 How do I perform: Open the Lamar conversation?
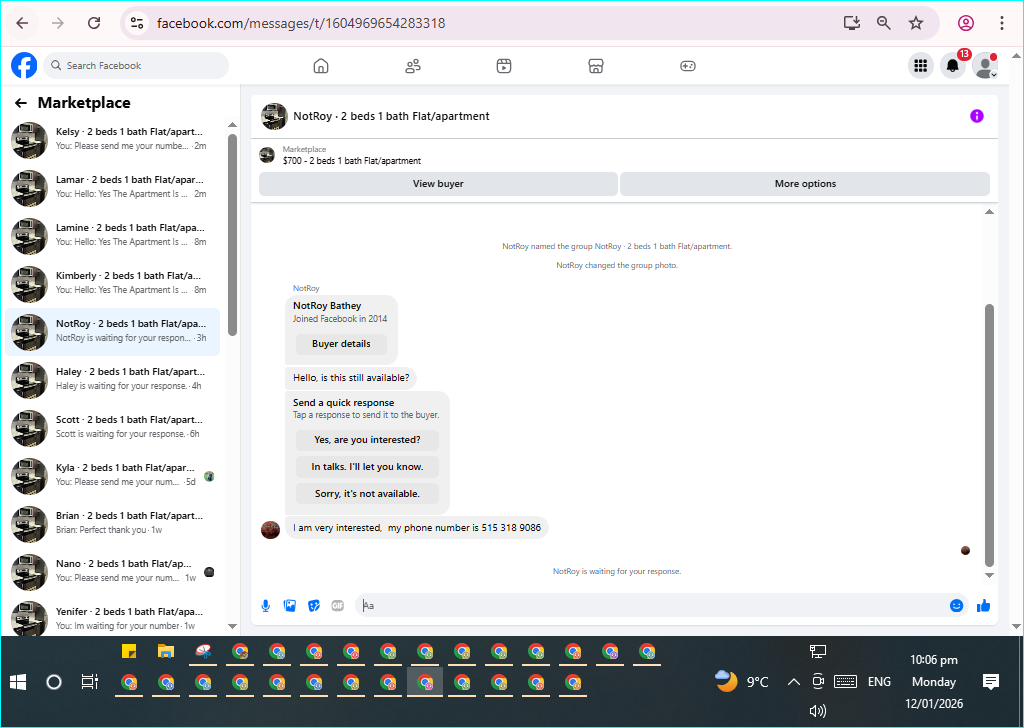pos(112,187)
